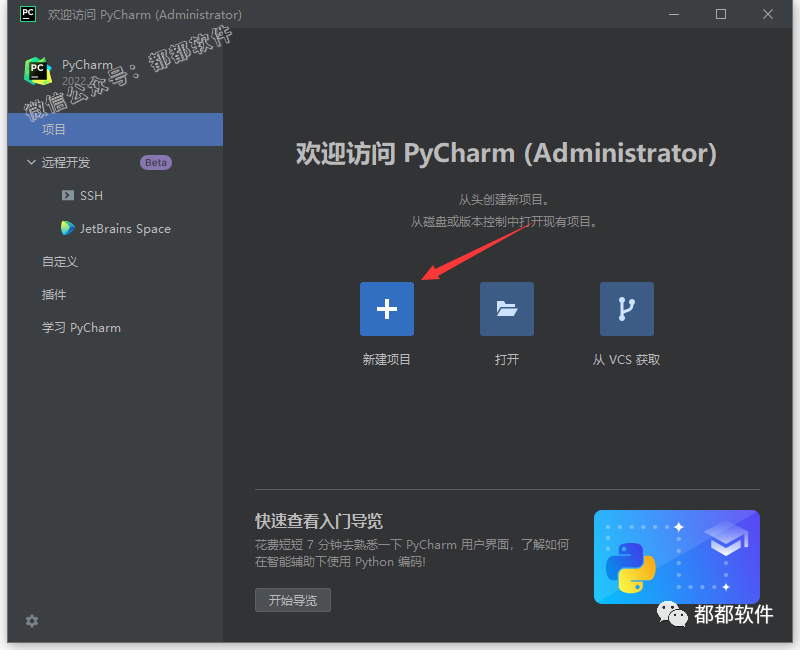Click the SSH terminal icon
The image size is (800, 650).
(67, 195)
